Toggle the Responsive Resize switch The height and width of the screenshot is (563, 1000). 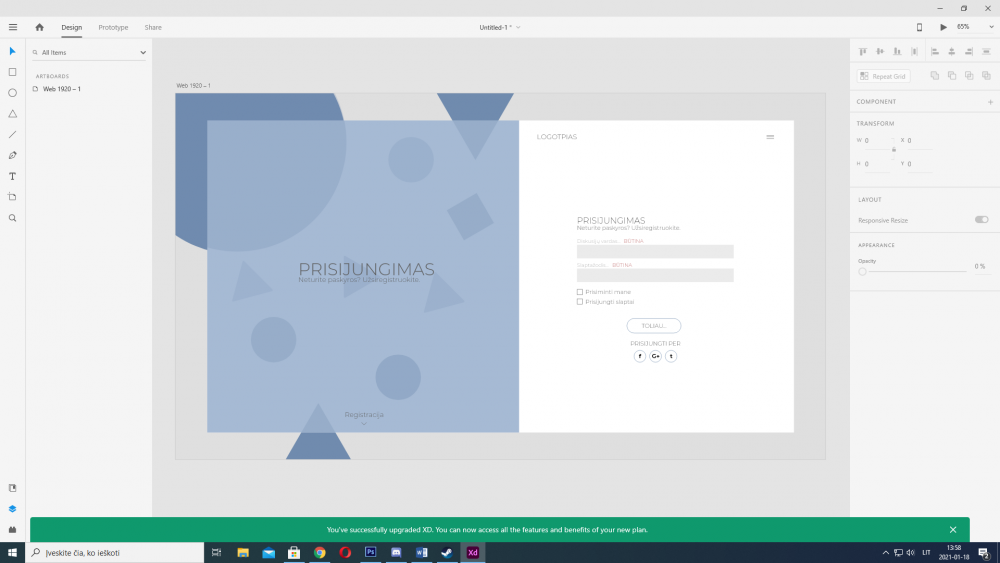(x=981, y=220)
